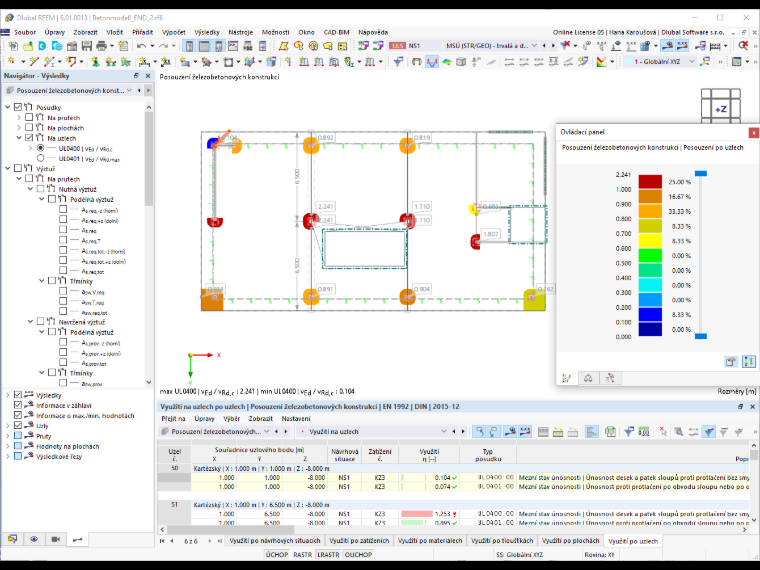Viewport: 760px width, 570px height.
Task: Click the result details magnifier icon in table toolbar
Action: (679, 431)
